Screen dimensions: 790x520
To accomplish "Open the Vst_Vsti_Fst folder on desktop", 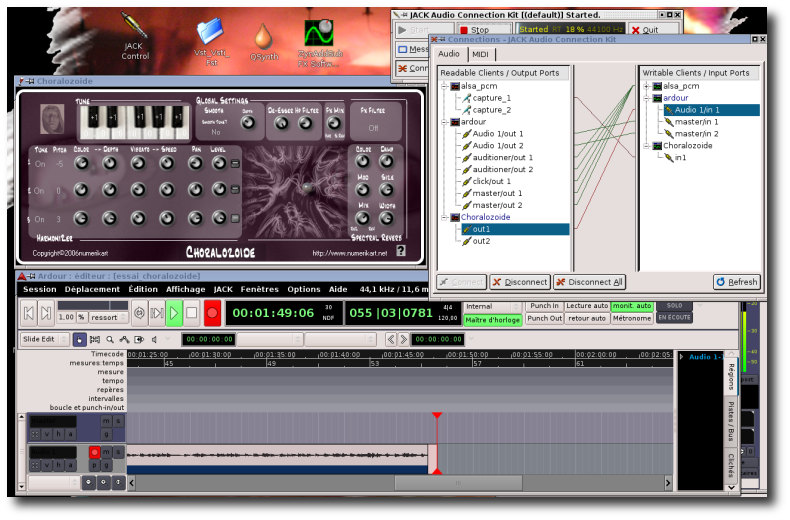I will tap(211, 41).
